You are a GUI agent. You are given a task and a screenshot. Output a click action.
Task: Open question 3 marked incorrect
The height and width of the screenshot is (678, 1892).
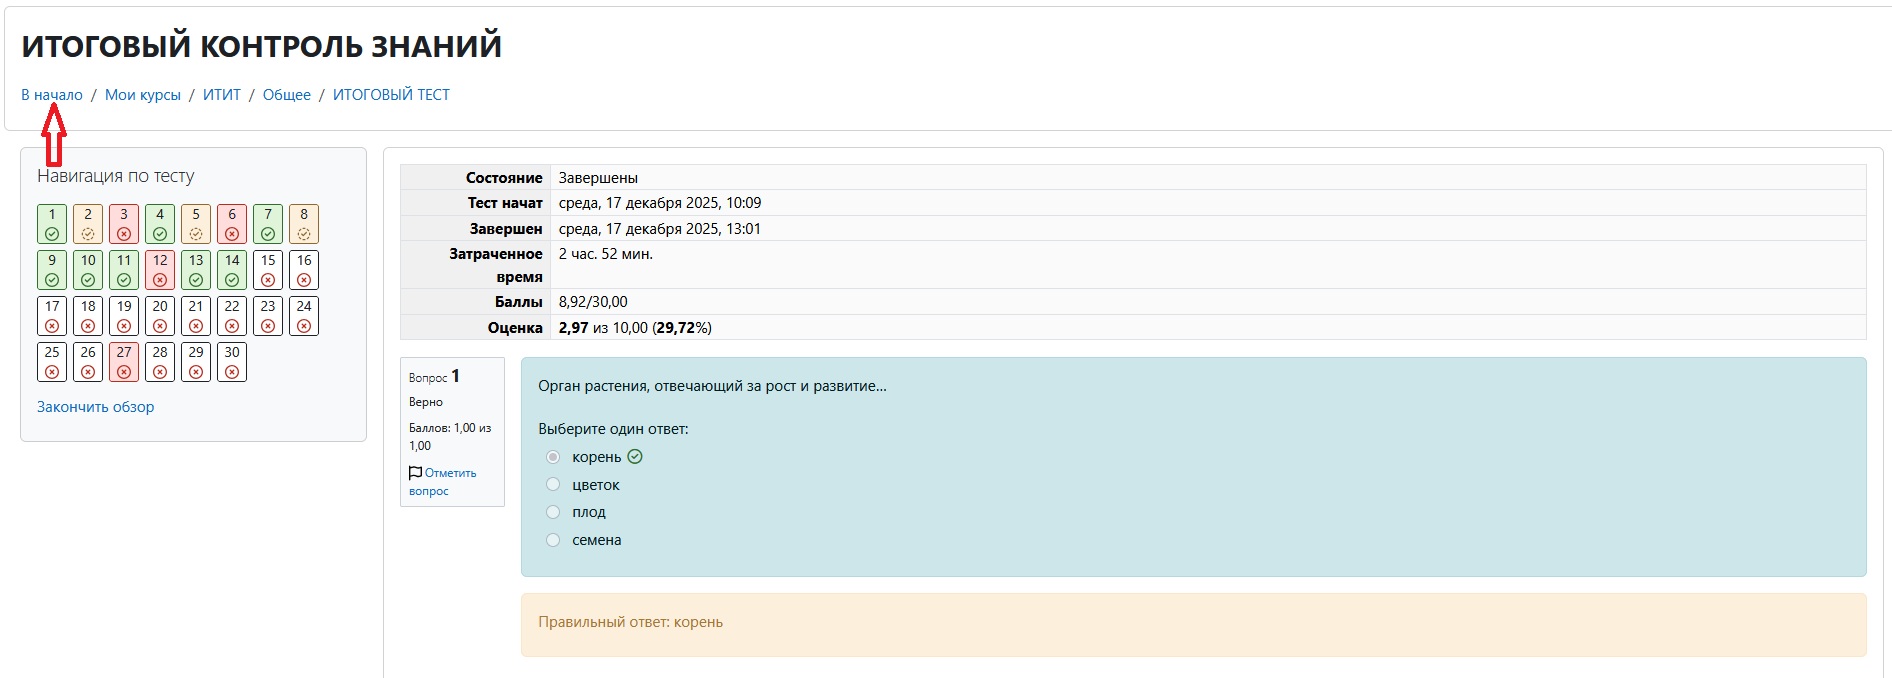point(124,224)
